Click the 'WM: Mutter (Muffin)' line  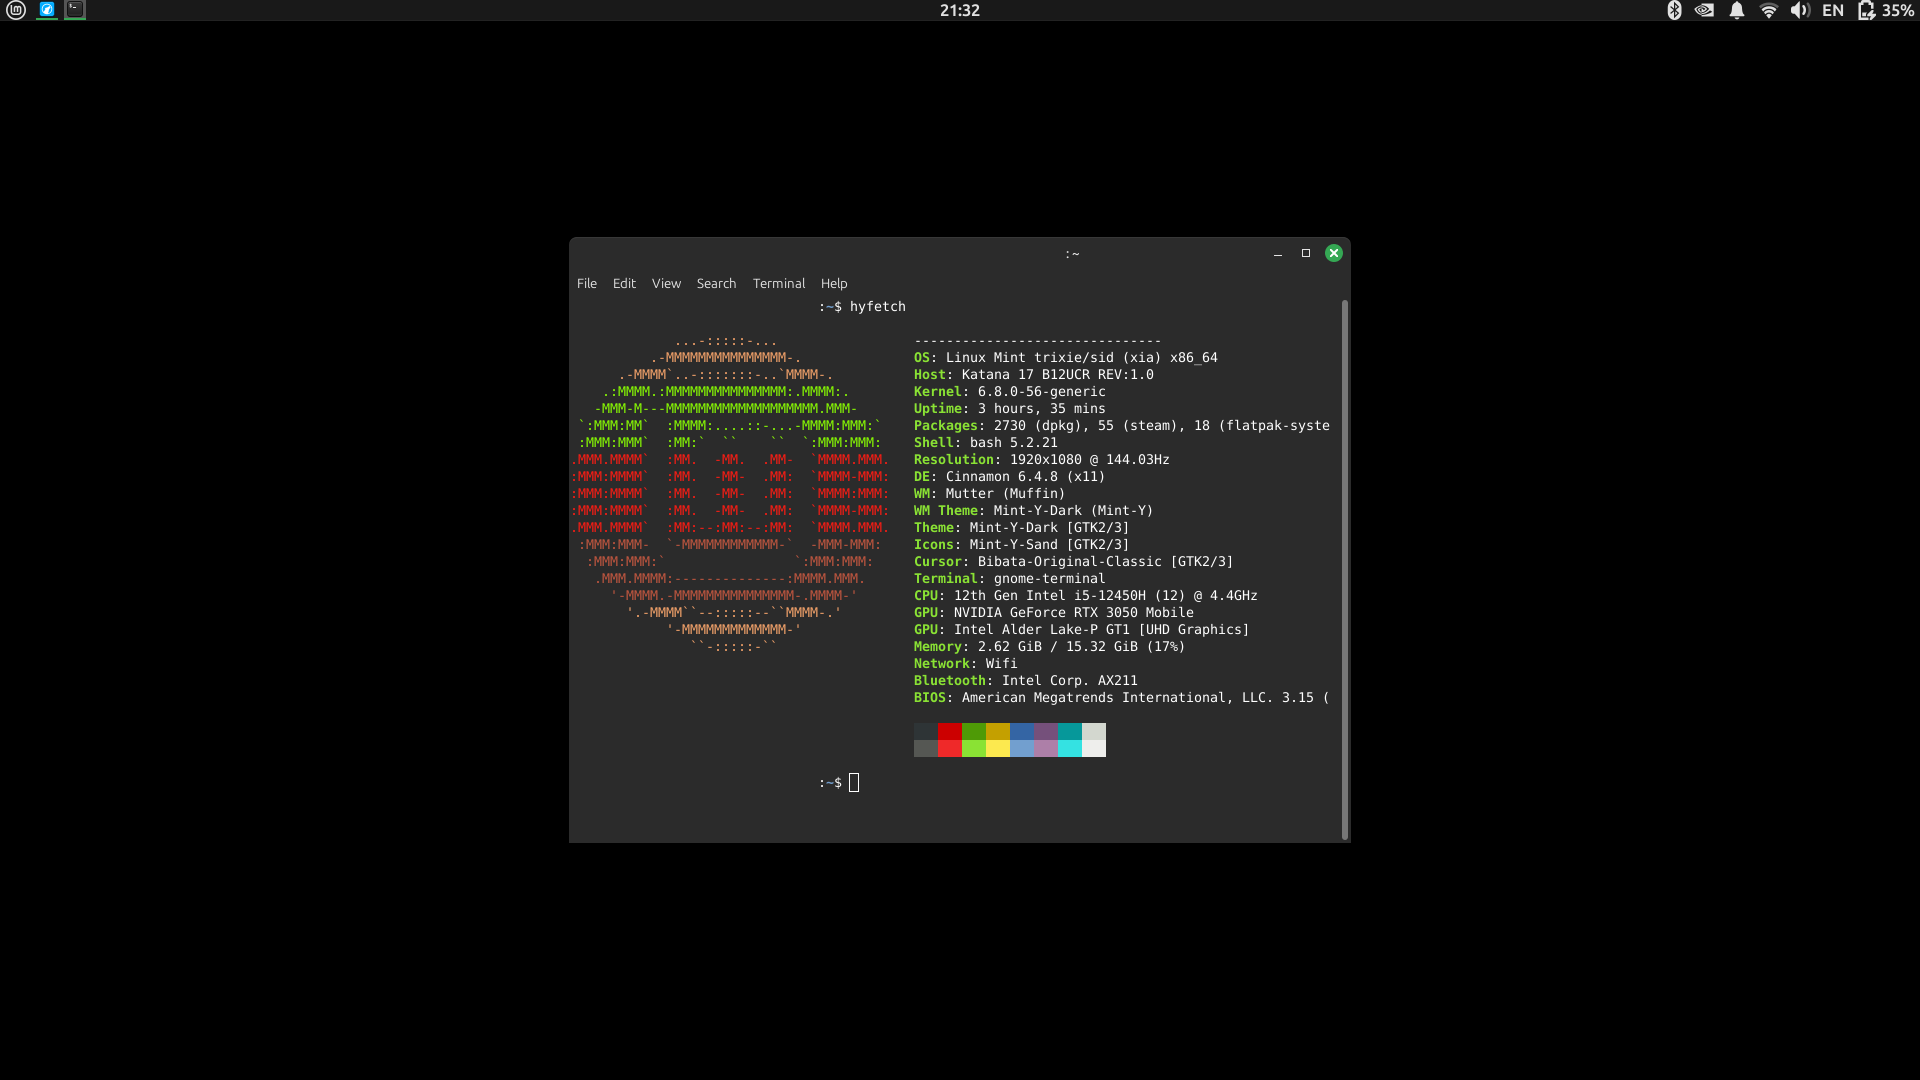[990, 494]
